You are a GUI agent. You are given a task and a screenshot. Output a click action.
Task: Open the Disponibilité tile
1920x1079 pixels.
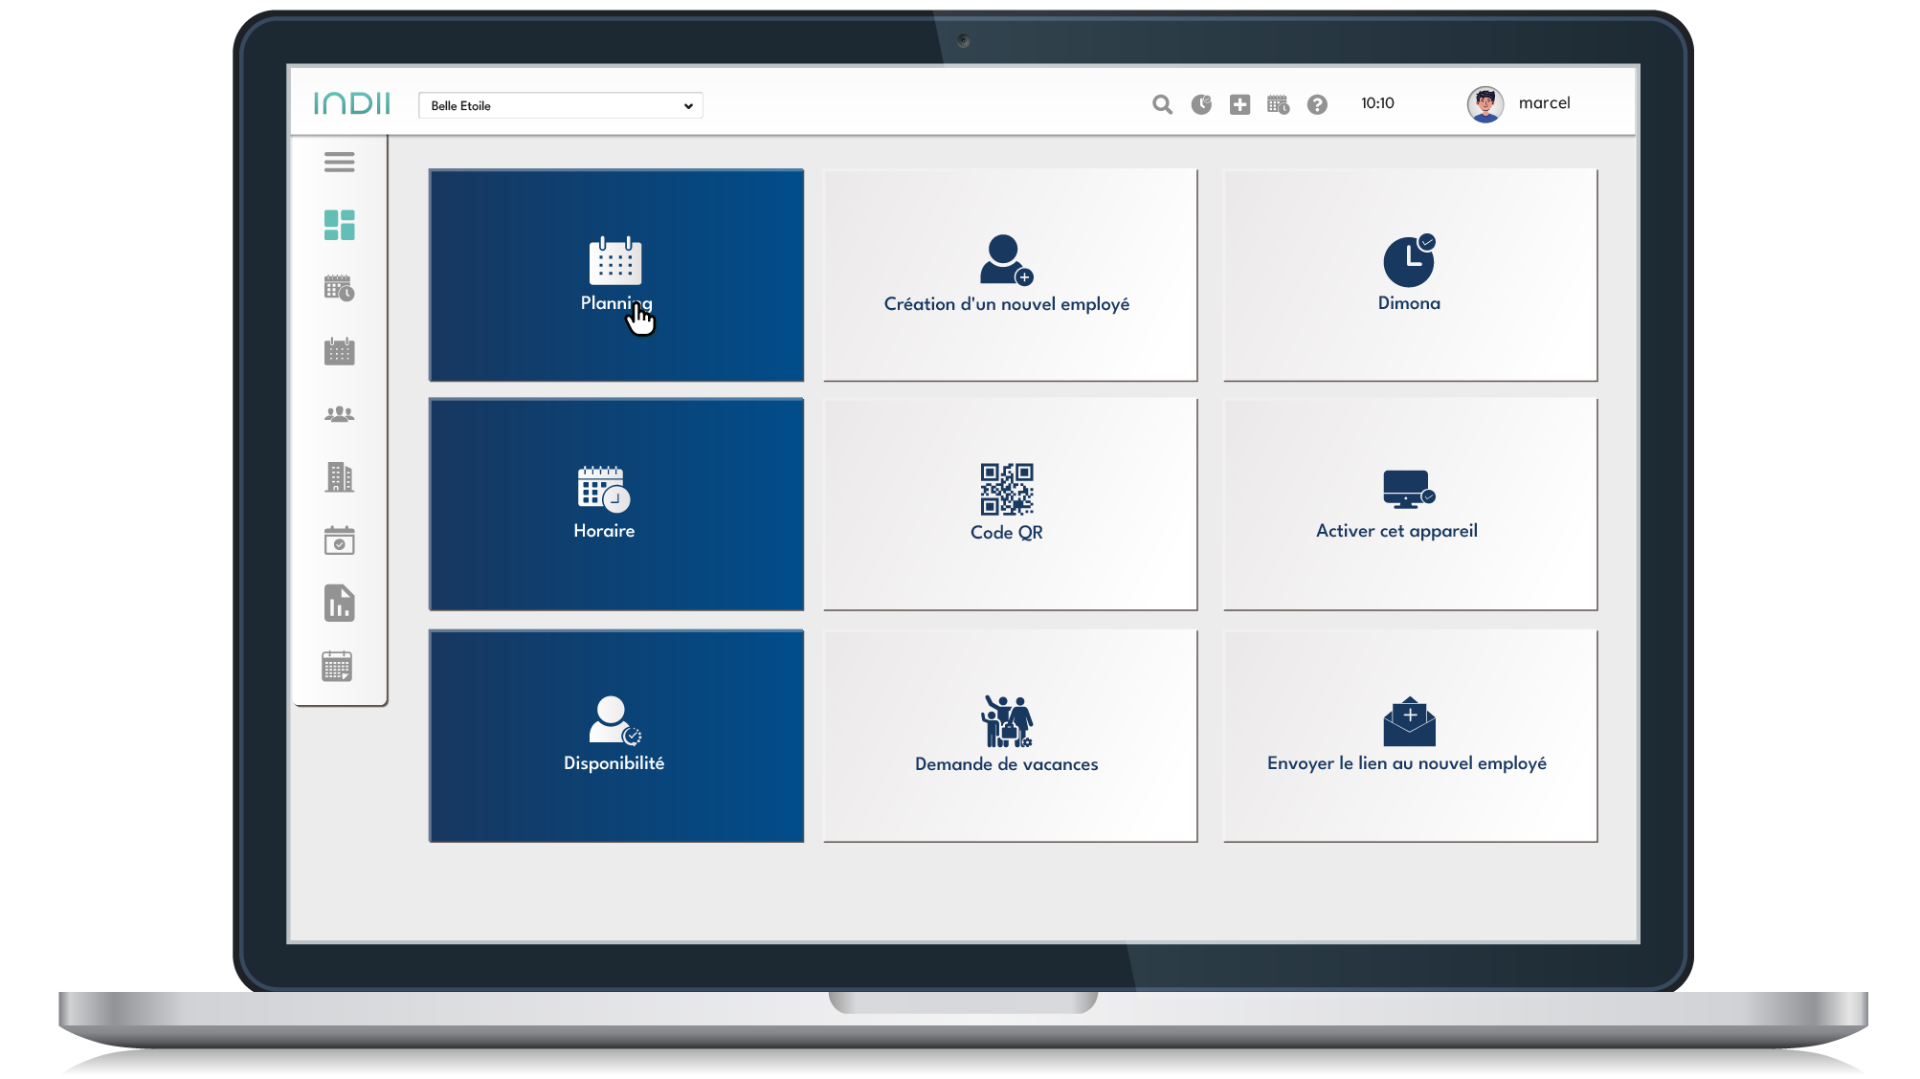click(616, 735)
